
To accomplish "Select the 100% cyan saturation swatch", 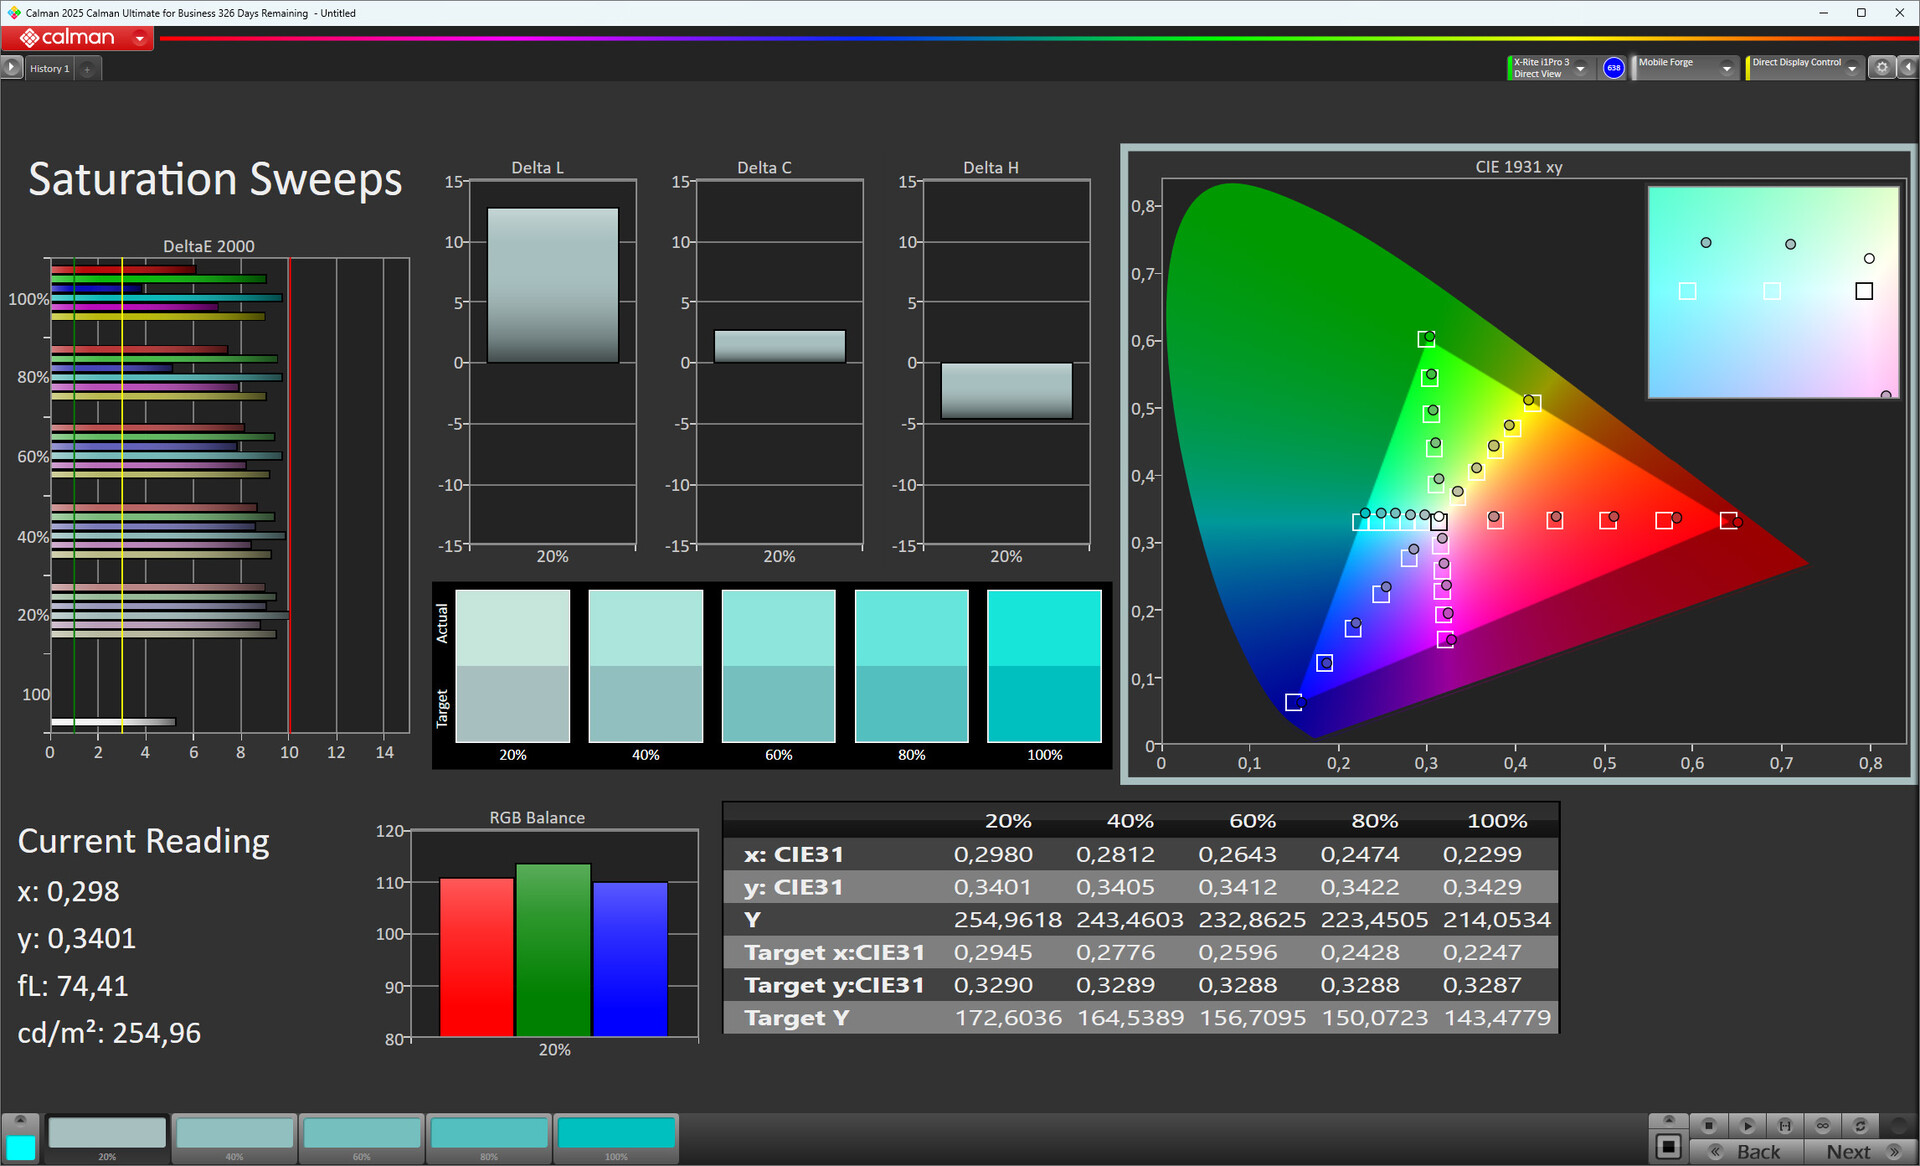I will (616, 1134).
